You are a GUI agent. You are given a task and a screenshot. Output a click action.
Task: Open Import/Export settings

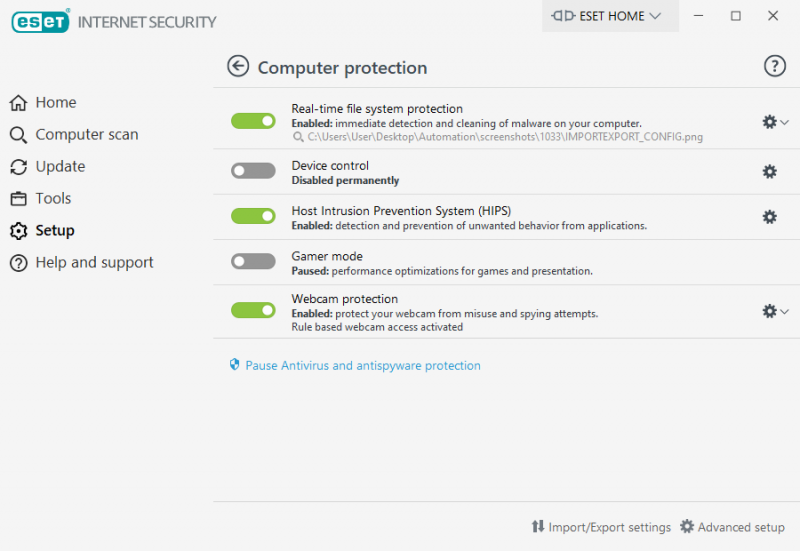tap(601, 527)
